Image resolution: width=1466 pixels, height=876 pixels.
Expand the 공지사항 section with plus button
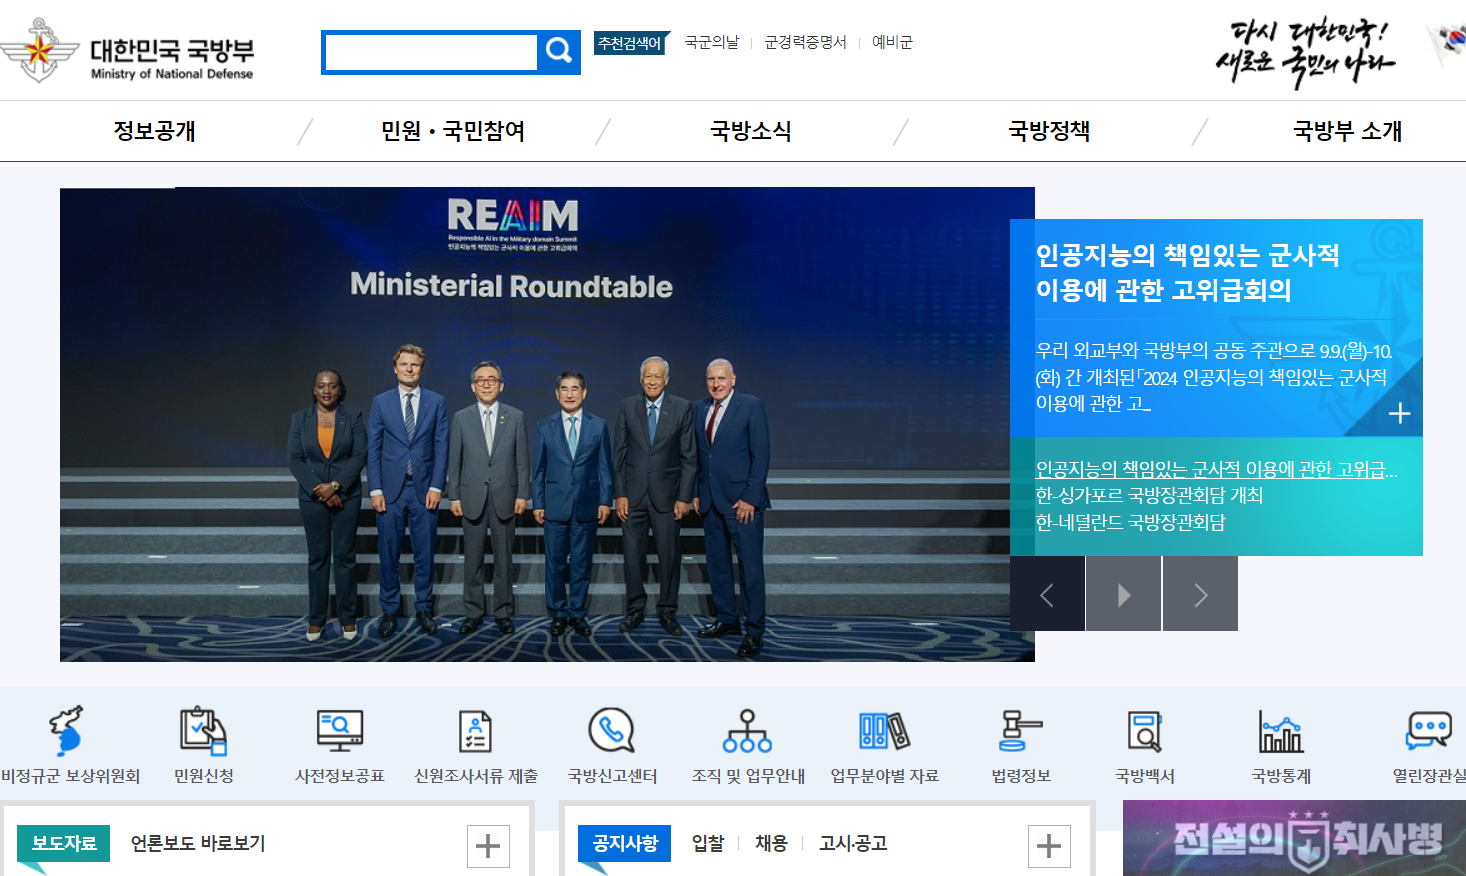[1049, 846]
